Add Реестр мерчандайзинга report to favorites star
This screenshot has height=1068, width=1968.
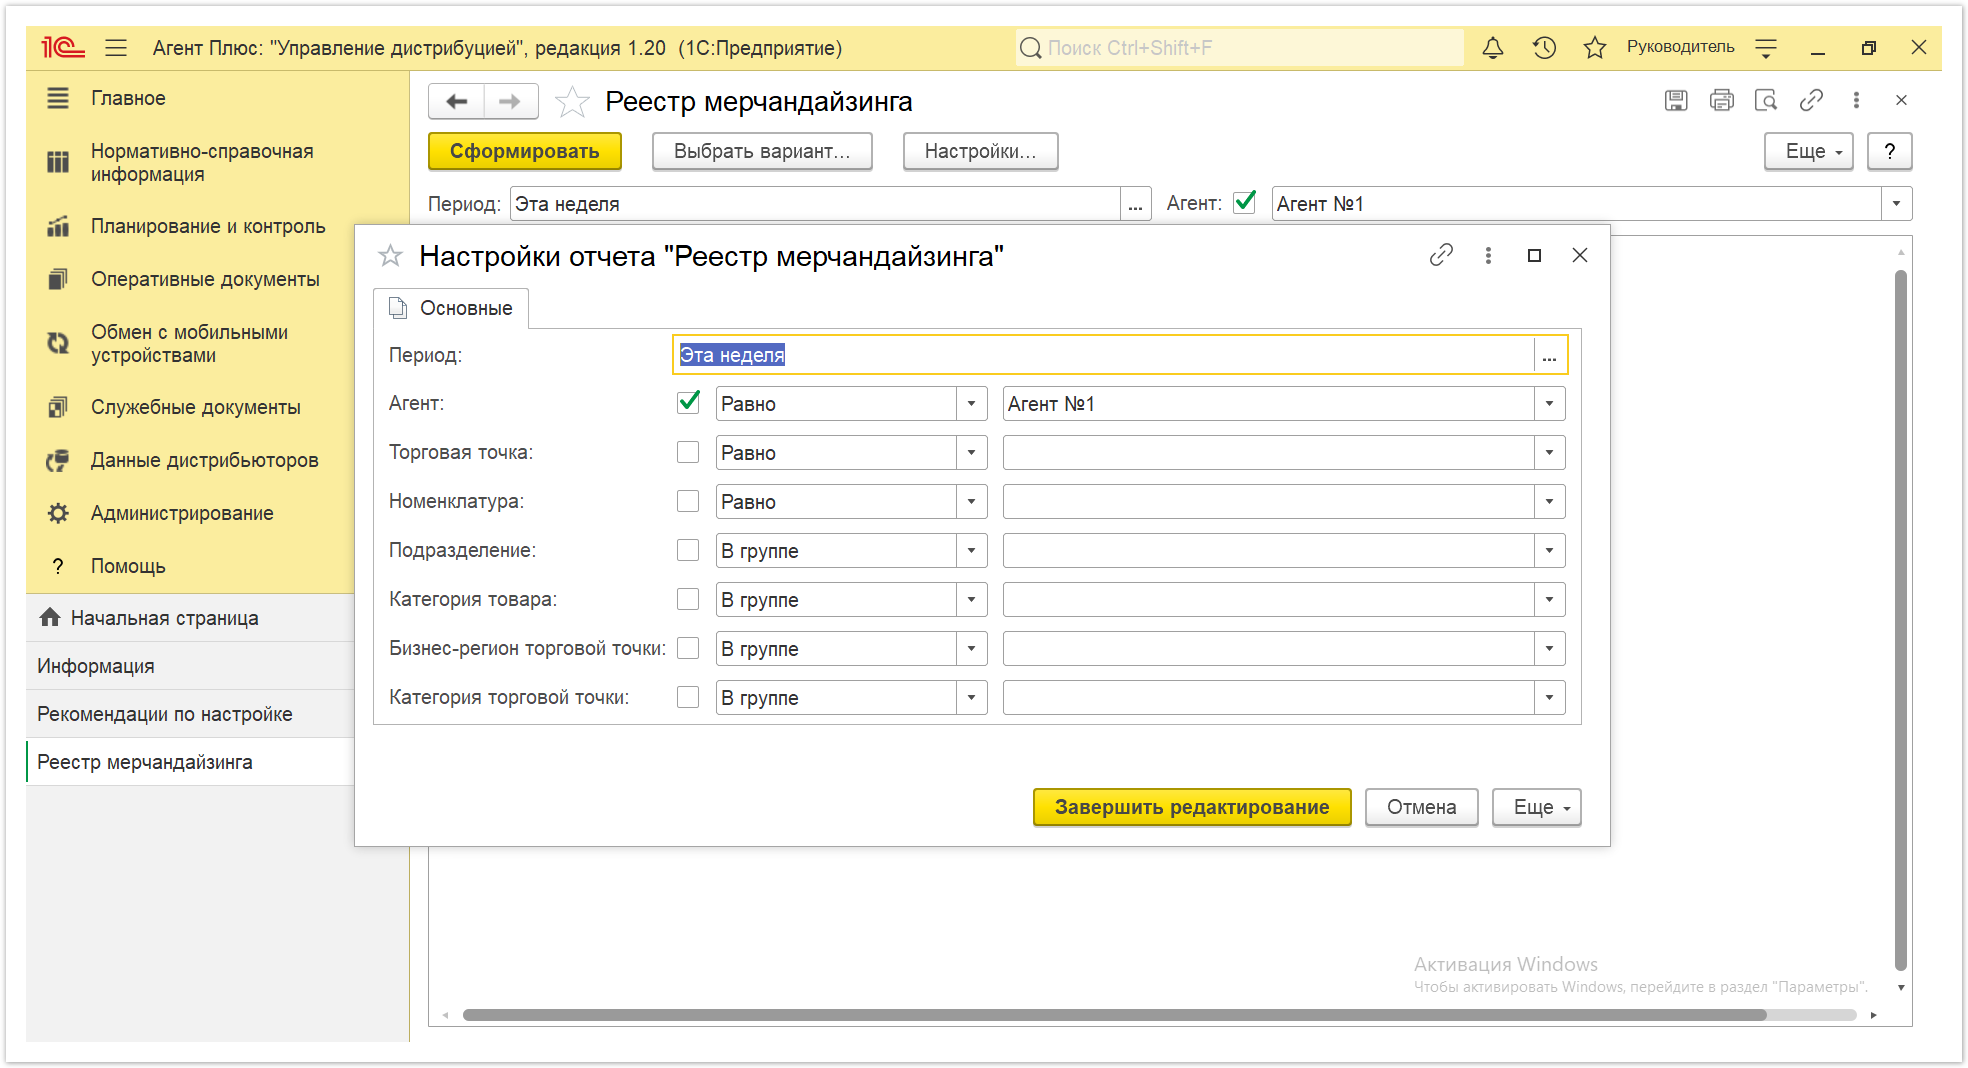pos(572,101)
